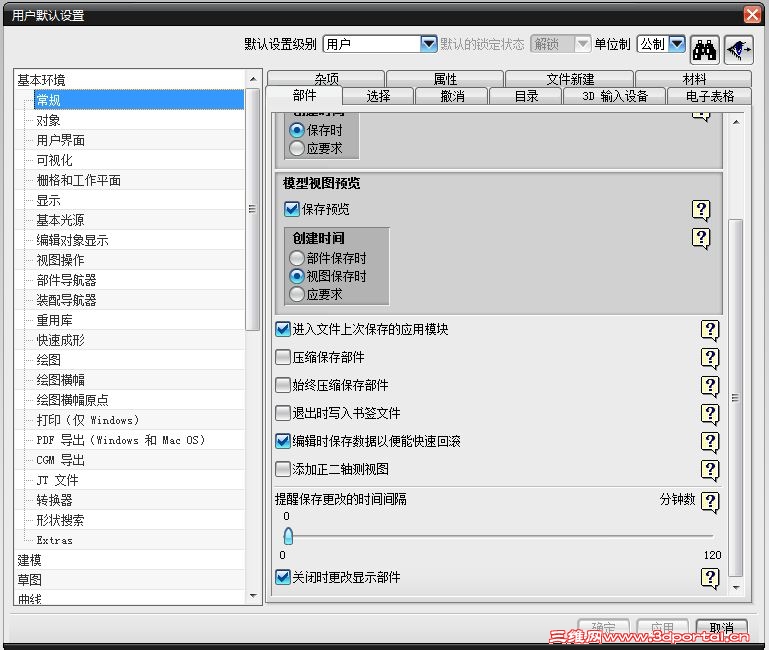
Task: Click the settings panel scroll down arrow
Action: pos(736,587)
